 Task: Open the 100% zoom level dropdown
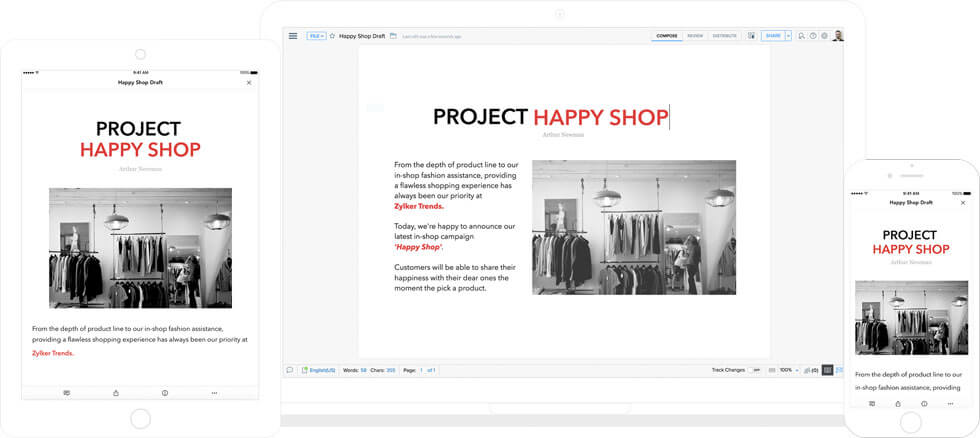[x=788, y=370]
